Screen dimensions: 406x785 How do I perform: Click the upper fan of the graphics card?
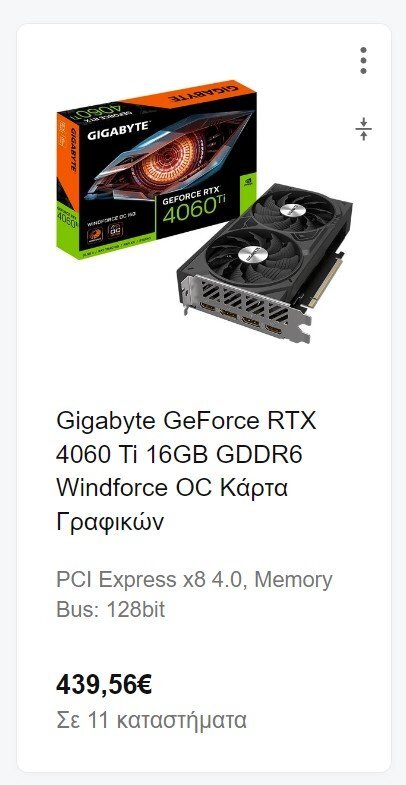[293, 209]
